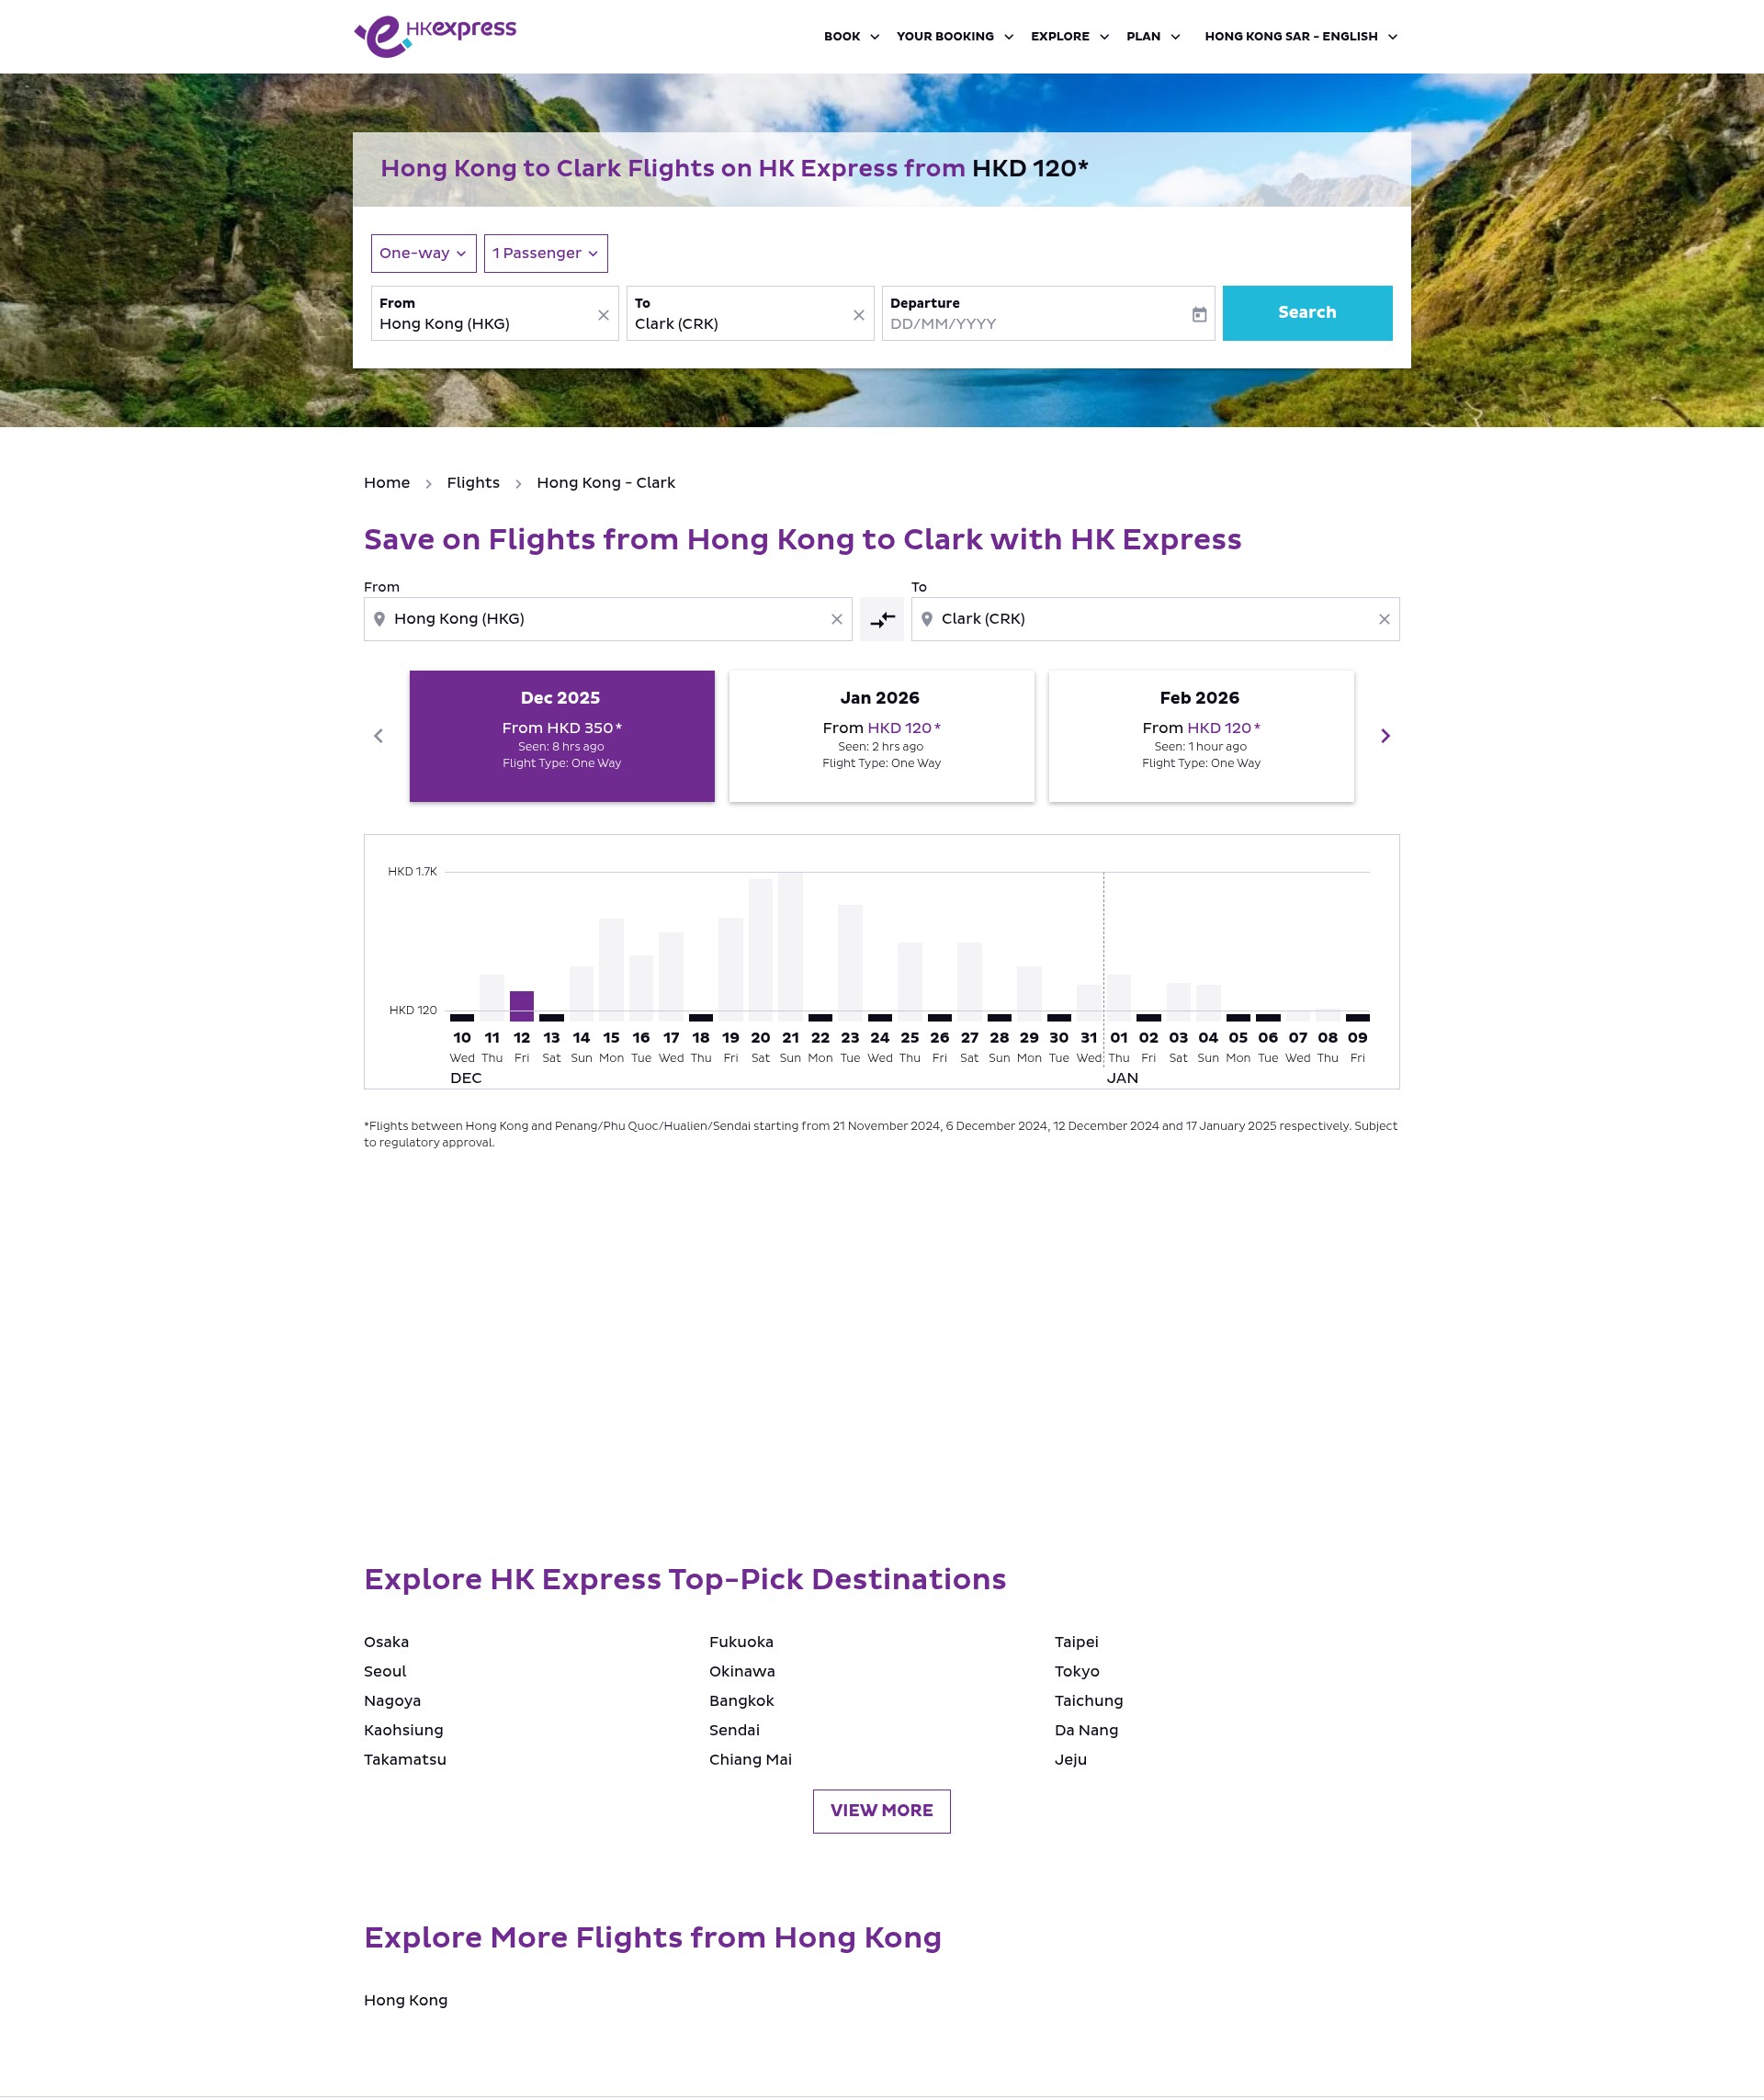Open the Da Nang destination link
1764x2100 pixels.
click(1086, 1730)
